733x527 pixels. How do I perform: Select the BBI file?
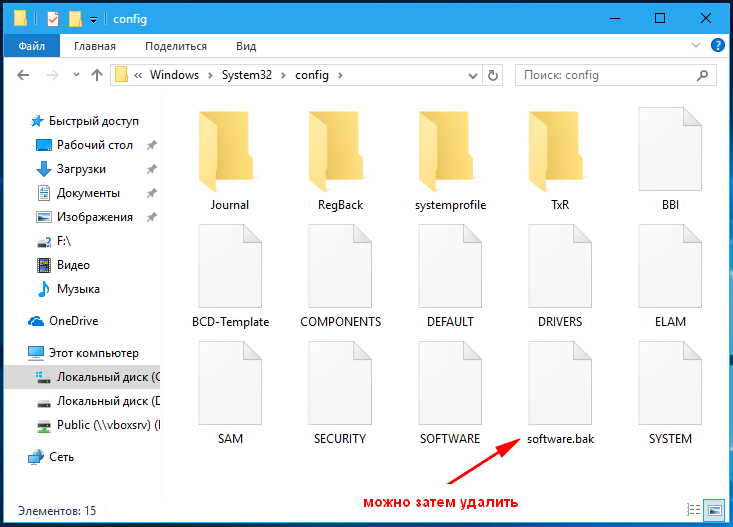(x=670, y=160)
